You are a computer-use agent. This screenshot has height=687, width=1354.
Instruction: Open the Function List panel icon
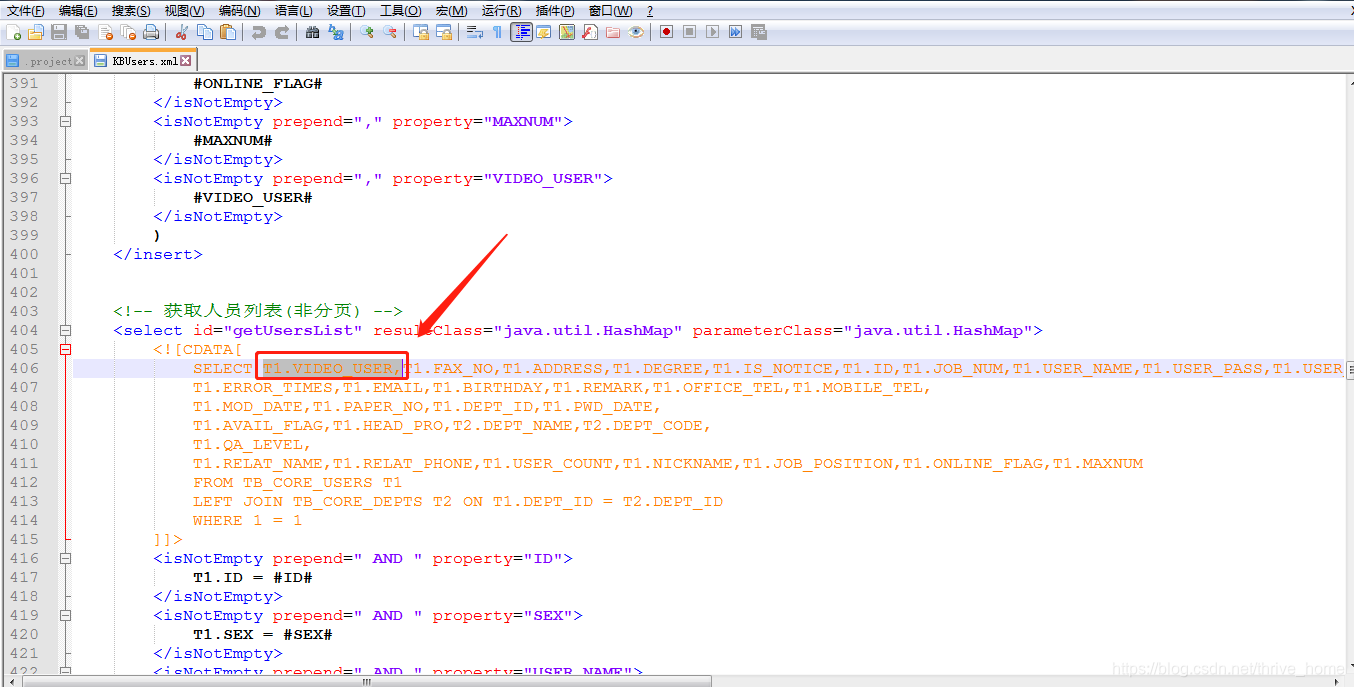click(589, 32)
